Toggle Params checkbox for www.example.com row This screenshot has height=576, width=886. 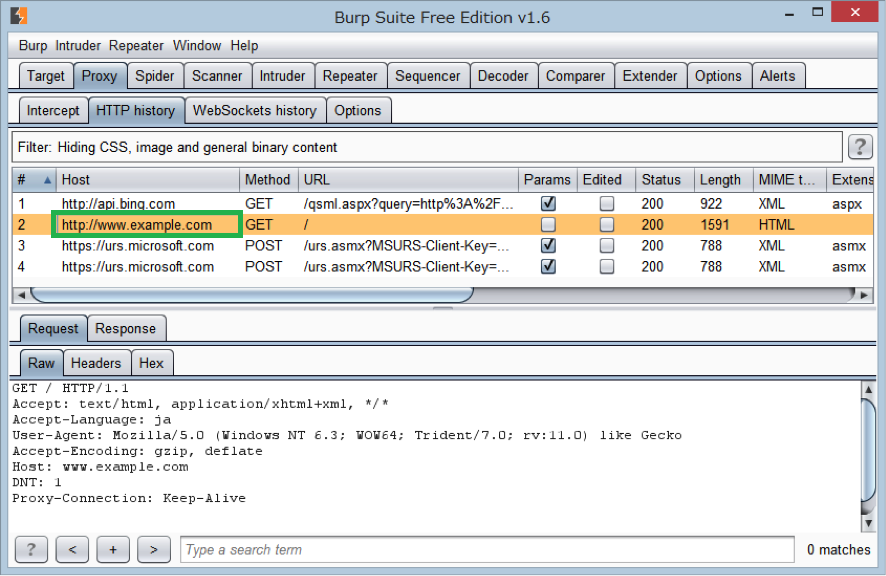(x=548, y=225)
